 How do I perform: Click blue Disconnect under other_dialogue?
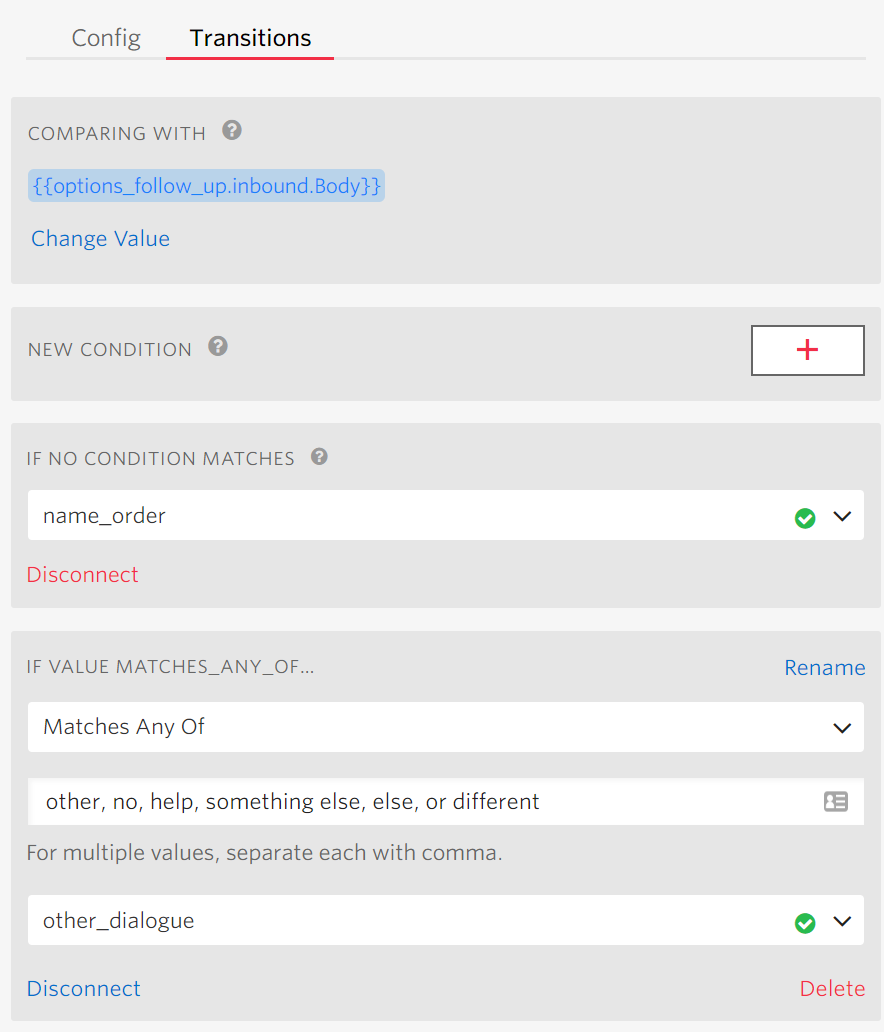click(x=84, y=988)
